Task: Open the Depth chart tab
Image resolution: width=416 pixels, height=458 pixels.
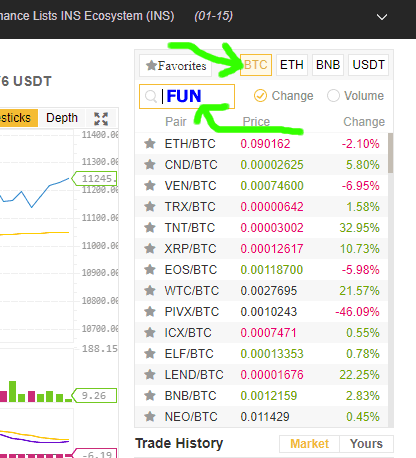Action: pyautogui.click(x=62, y=118)
